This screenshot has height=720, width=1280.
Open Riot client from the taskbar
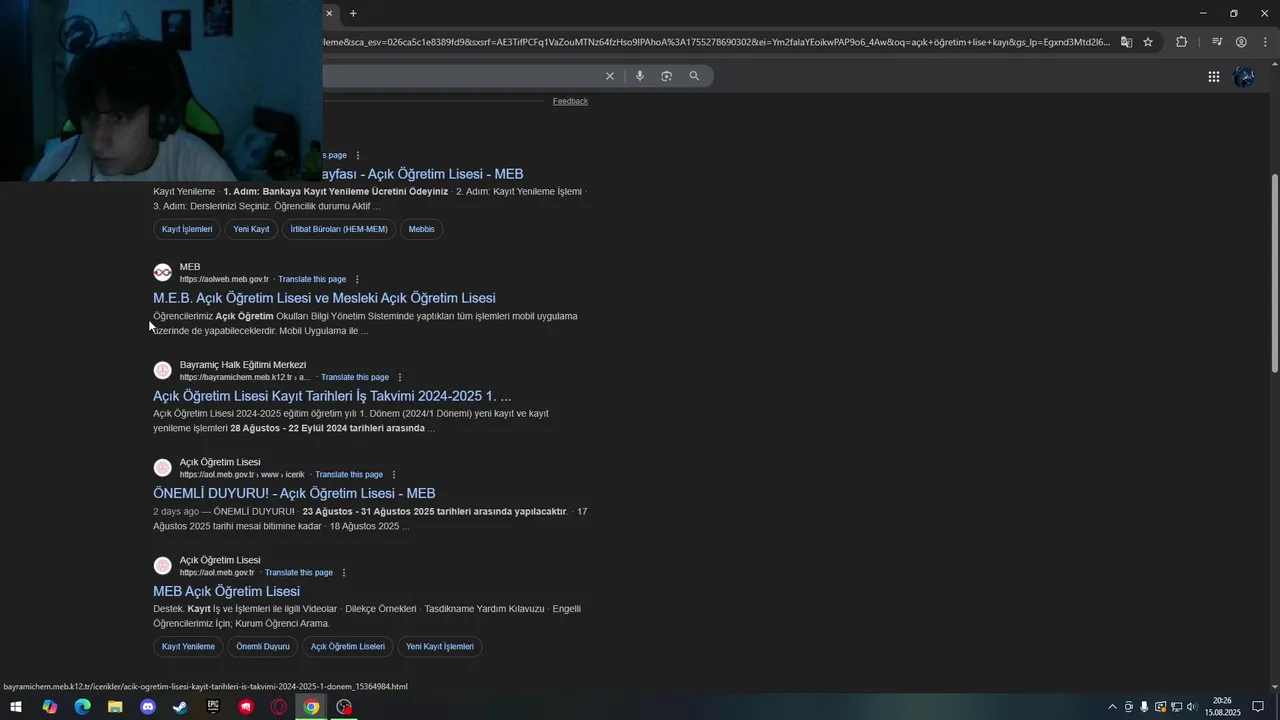[246, 707]
